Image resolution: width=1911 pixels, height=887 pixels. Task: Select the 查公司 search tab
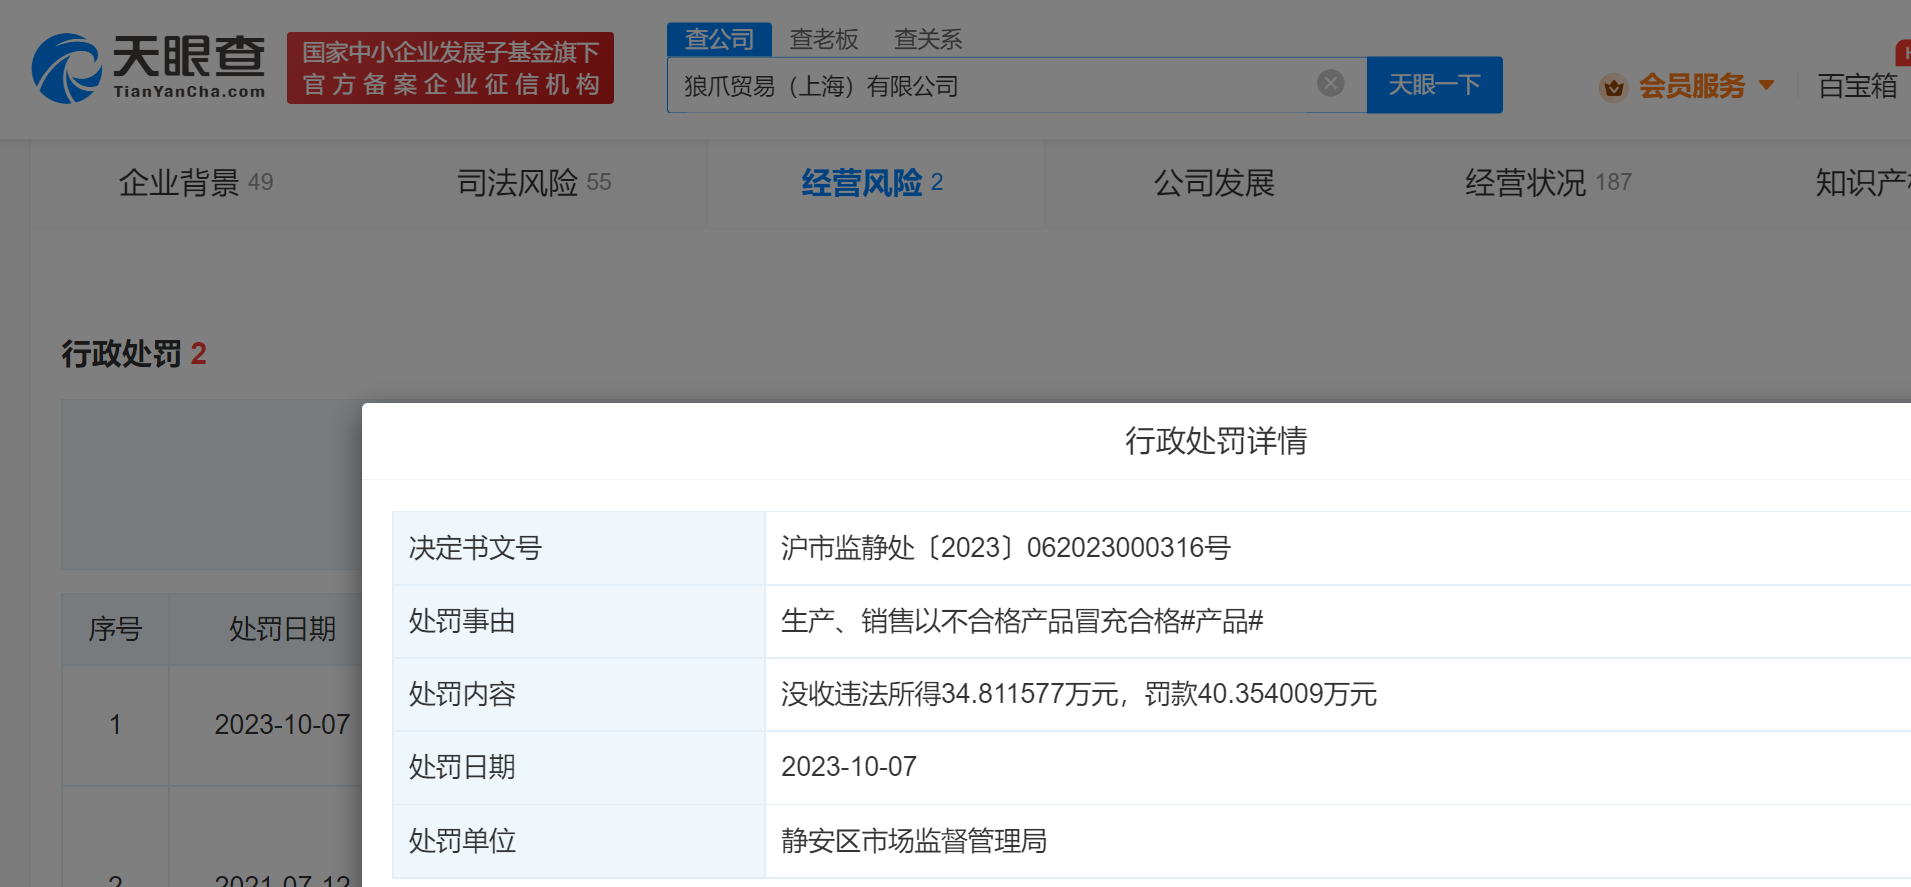pyautogui.click(x=719, y=39)
